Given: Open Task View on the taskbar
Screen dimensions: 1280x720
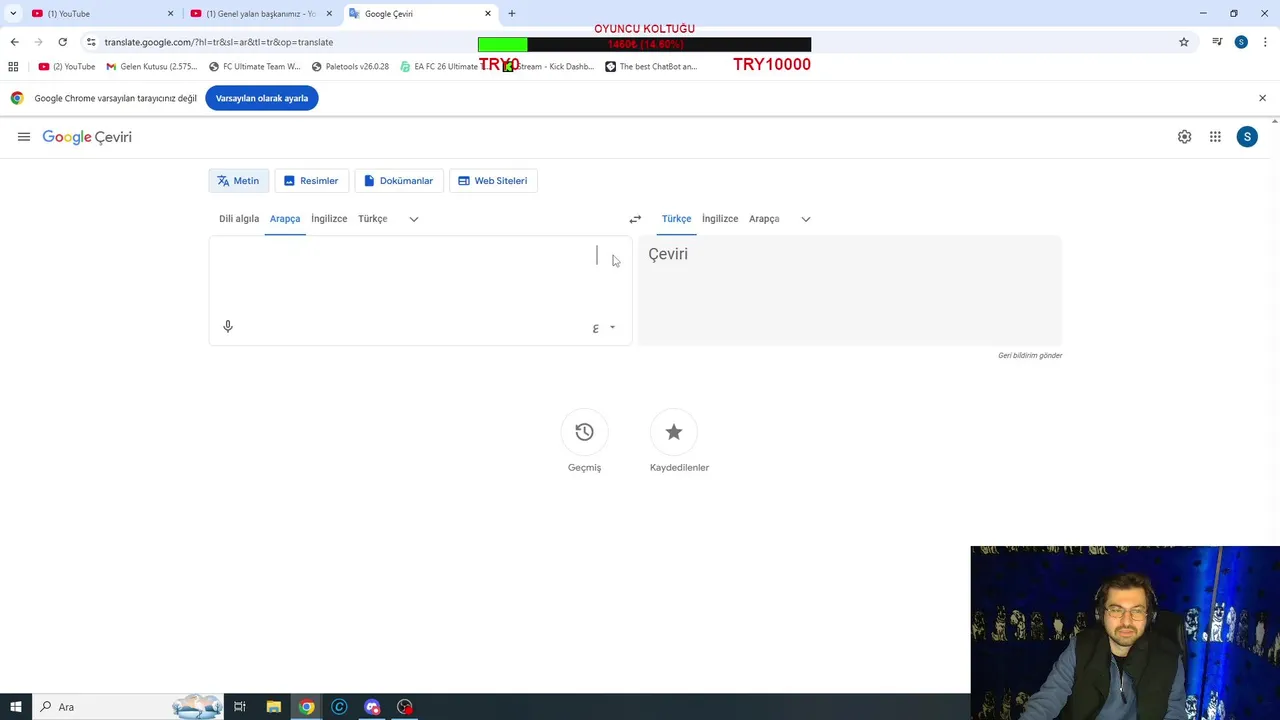Looking at the screenshot, I should (240, 707).
